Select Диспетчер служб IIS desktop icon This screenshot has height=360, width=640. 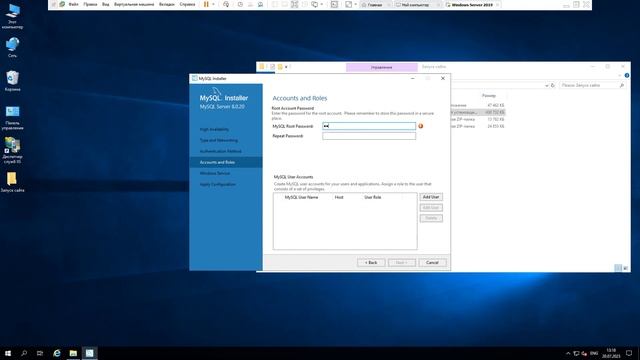coord(13,150)
